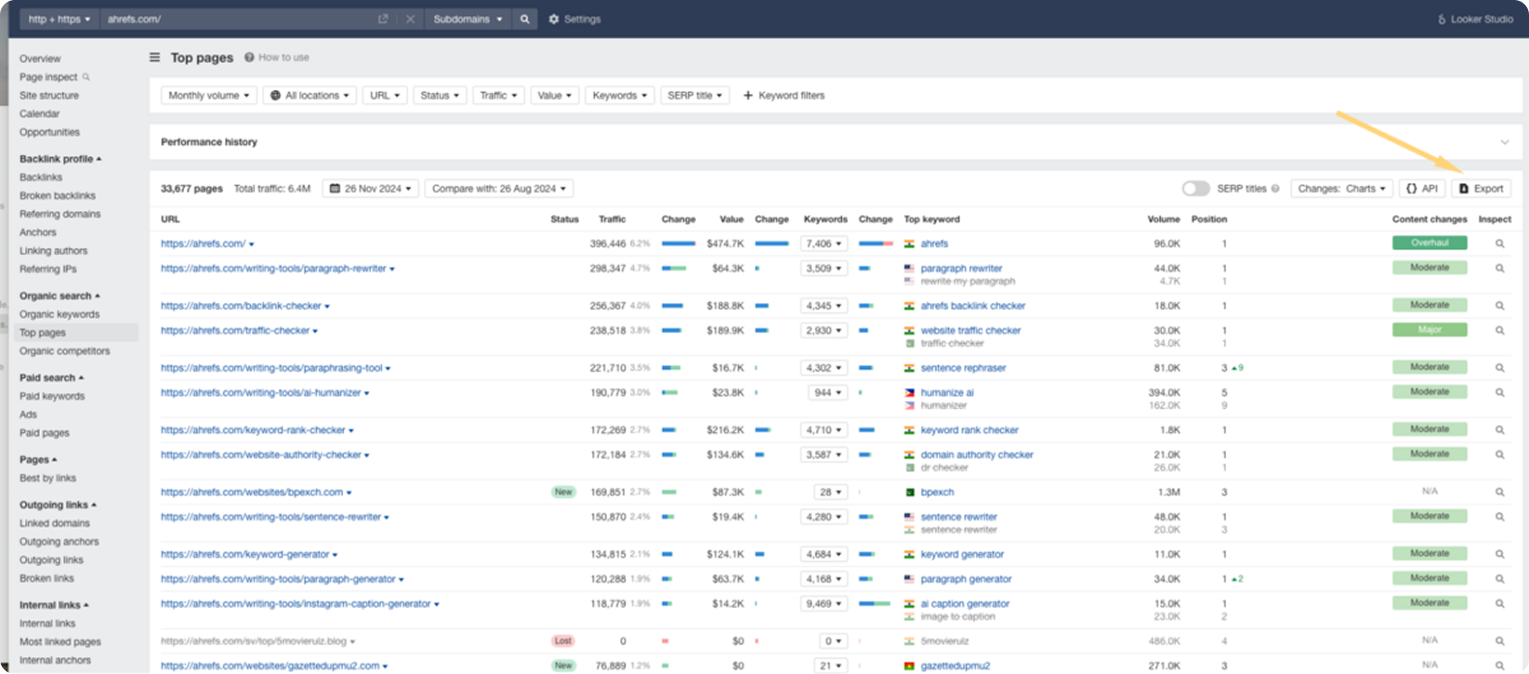Inspect the paraphrasing-tool row magnifier icon
This screenshot has height=674, width=1529.
1499,368
